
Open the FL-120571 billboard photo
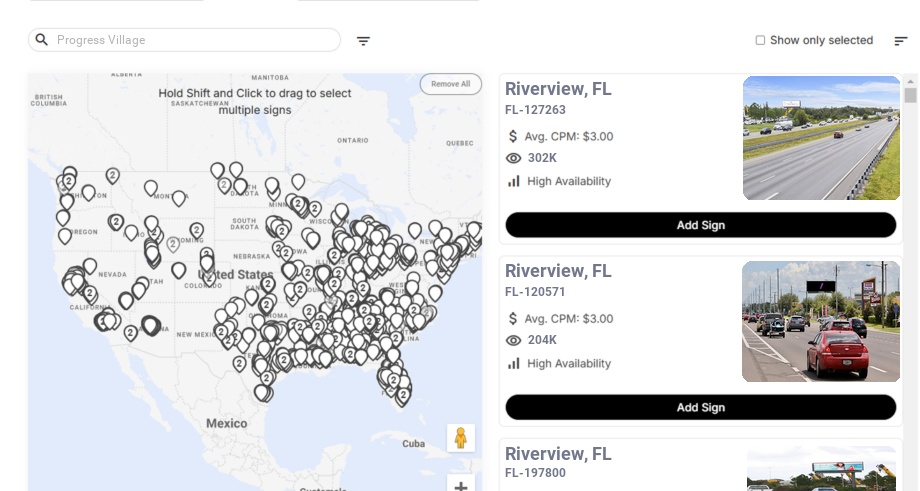821,321
